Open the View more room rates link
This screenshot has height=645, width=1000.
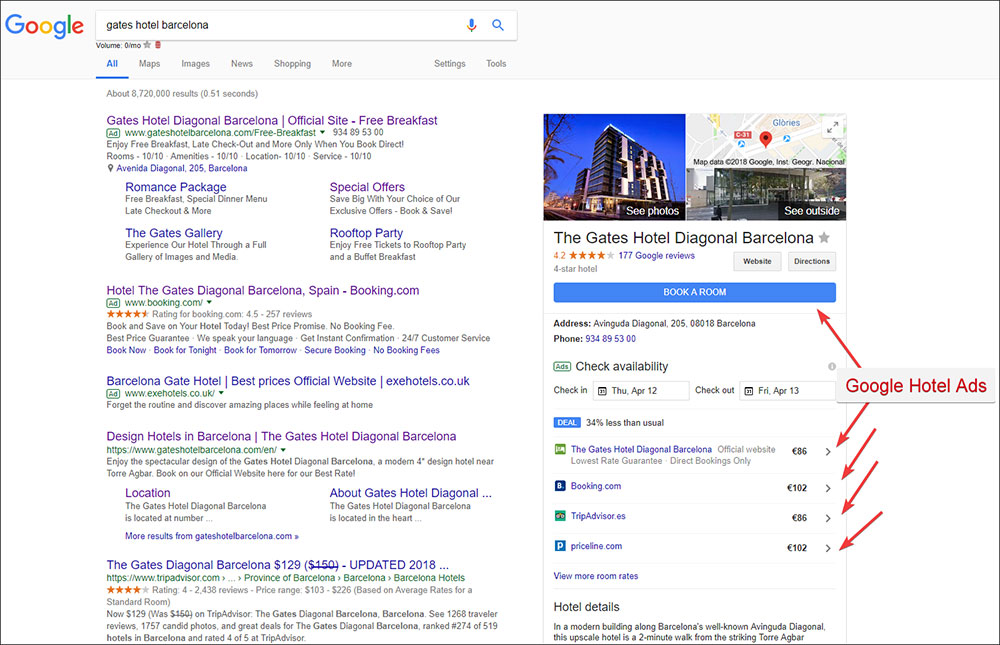[596, 575]
